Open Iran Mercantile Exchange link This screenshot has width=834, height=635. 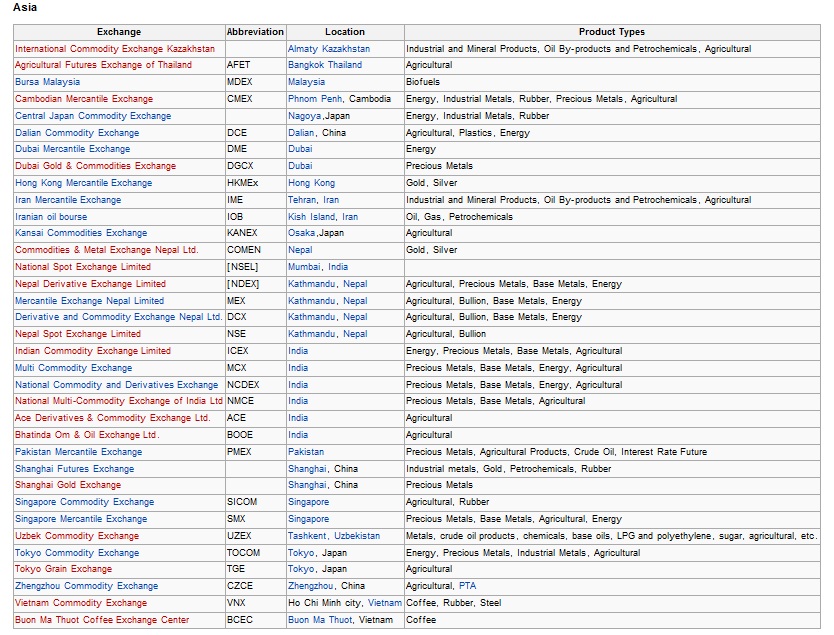pyautogui.click(x=68, y=200)
